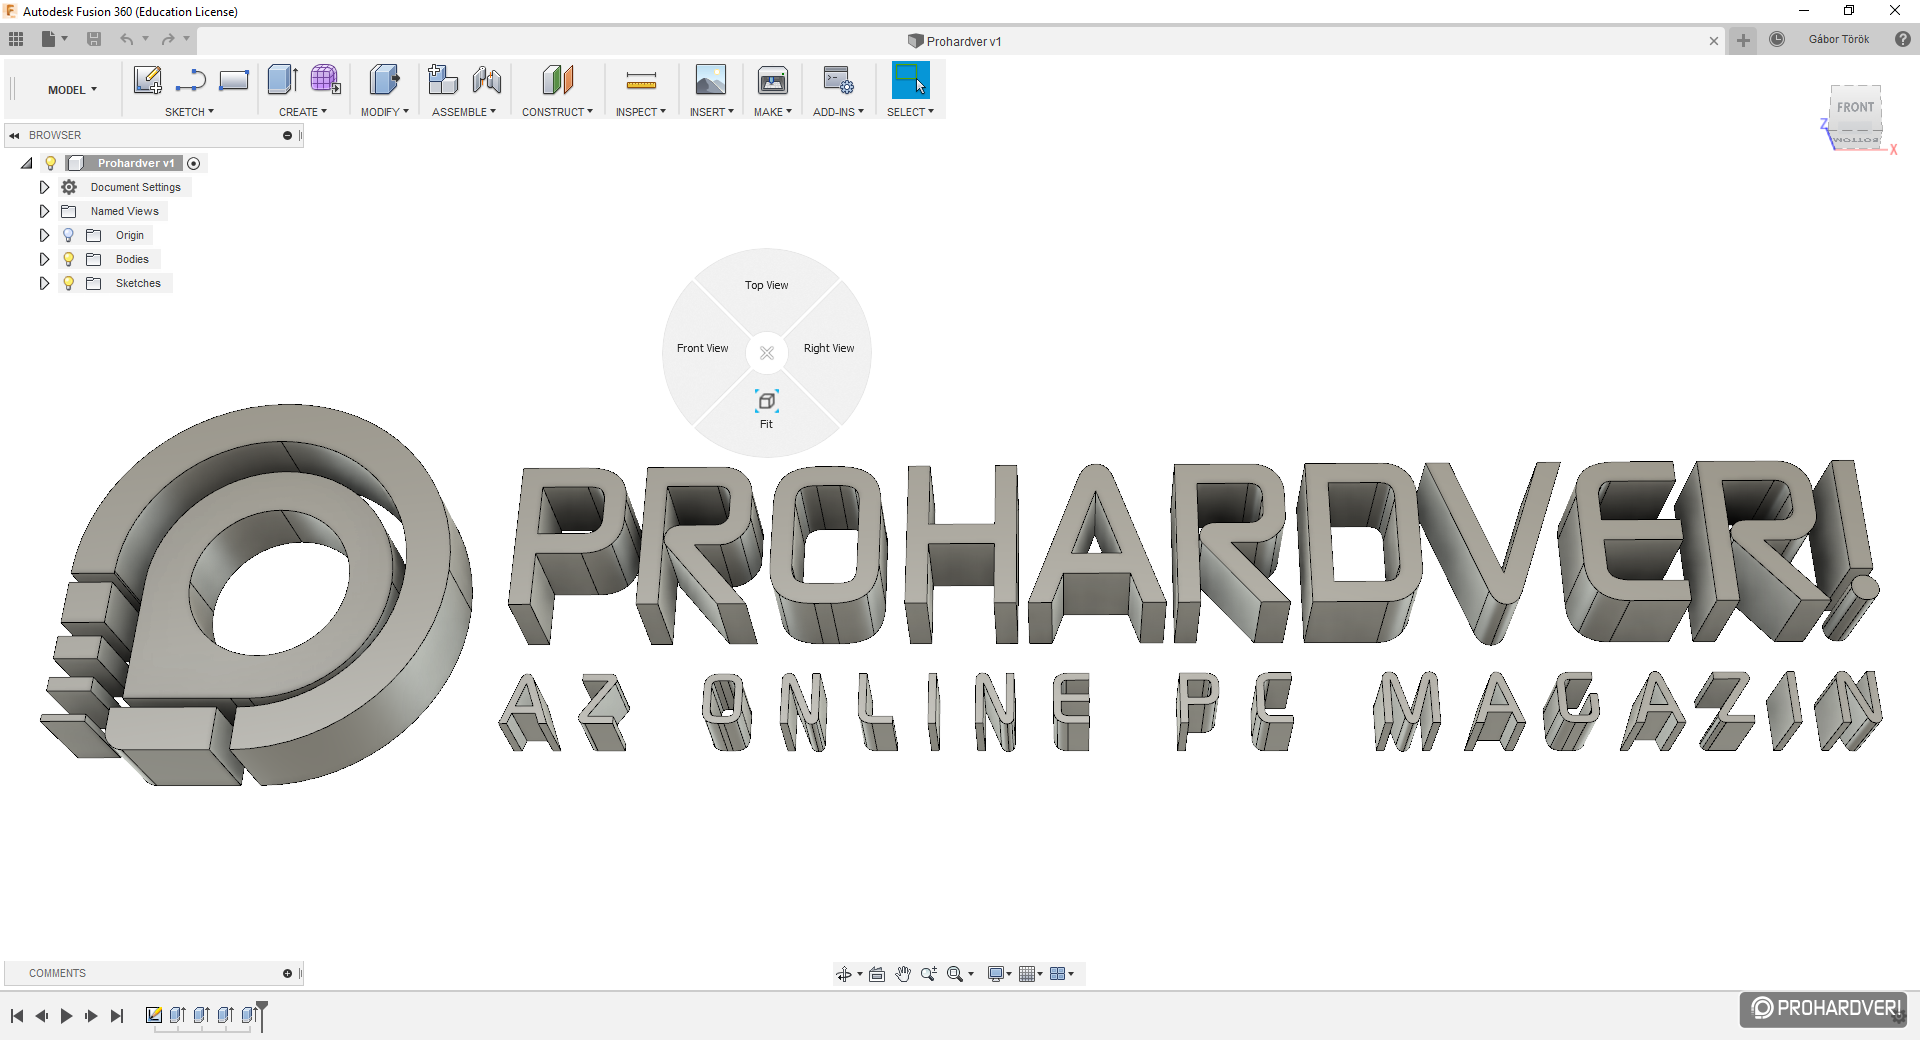Toggle visibility bulb for Sketches folder
This screenshot has height=1040, width=1920.
68,283
